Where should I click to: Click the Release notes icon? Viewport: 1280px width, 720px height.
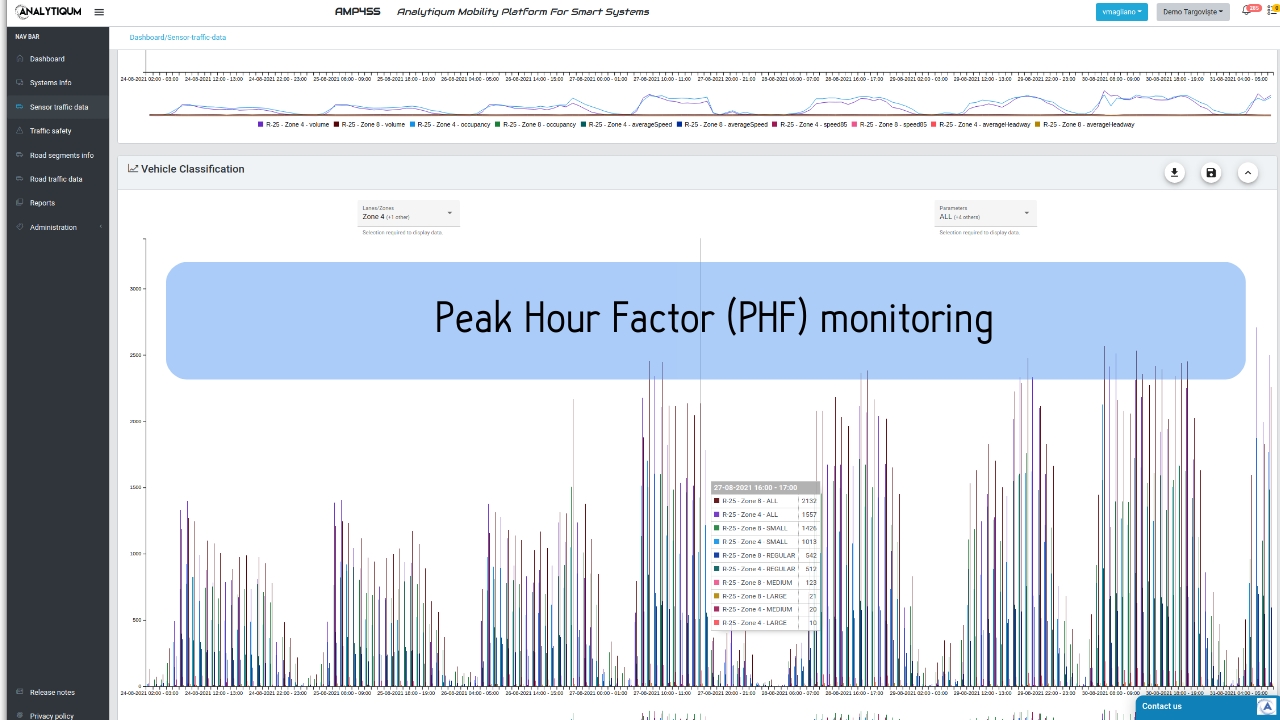coord(20,692)
